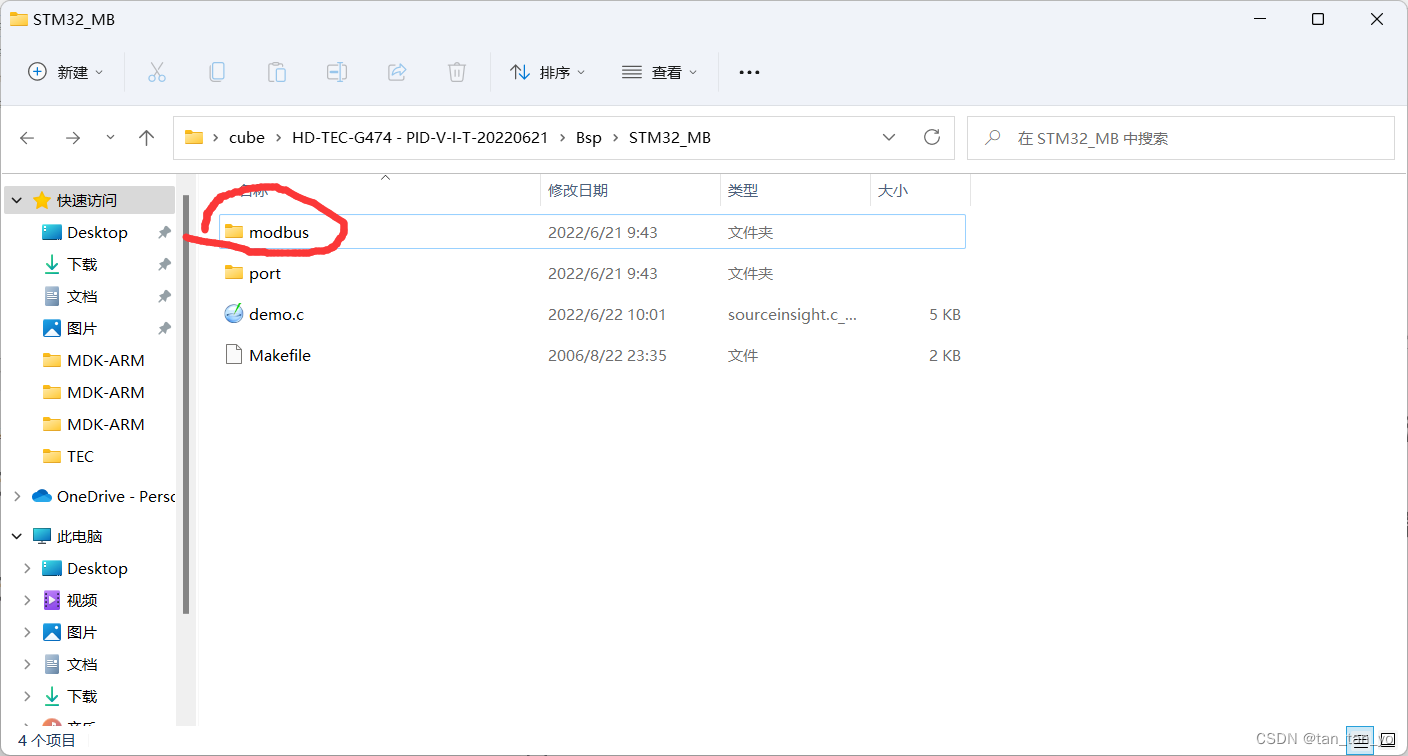Sort by the Date modified (修改日期) column header
This screenshot has width=1408, height=756.
tap(630, 190)
